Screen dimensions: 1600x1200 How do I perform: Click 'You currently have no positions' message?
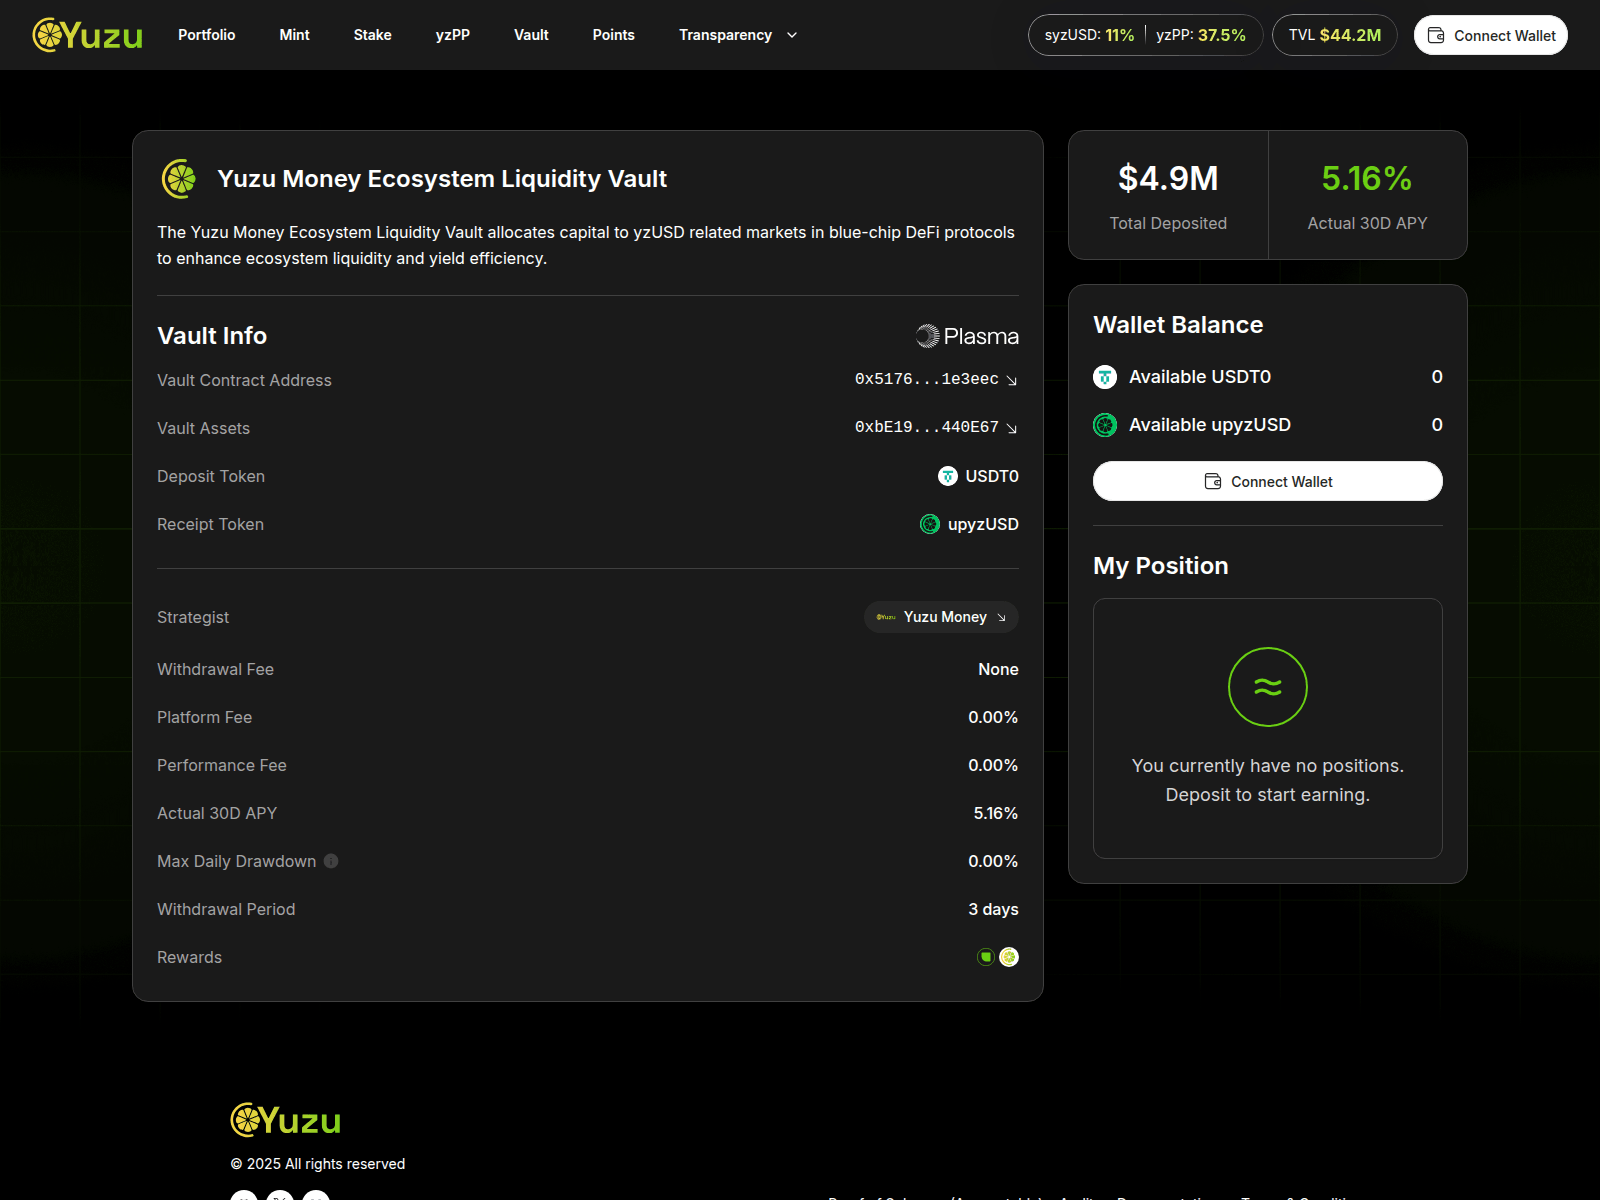[1268, 780]
